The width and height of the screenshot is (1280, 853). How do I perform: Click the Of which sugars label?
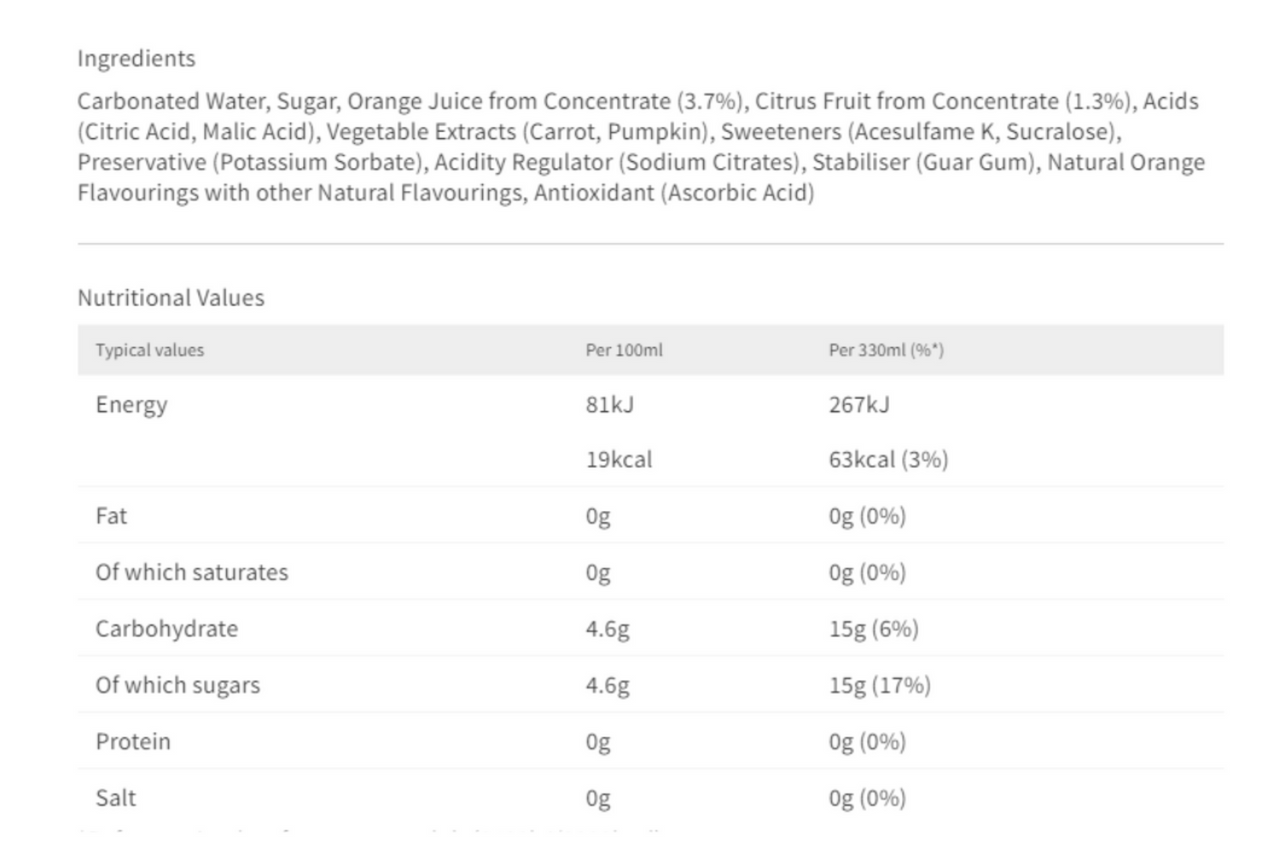pos(177,685)
